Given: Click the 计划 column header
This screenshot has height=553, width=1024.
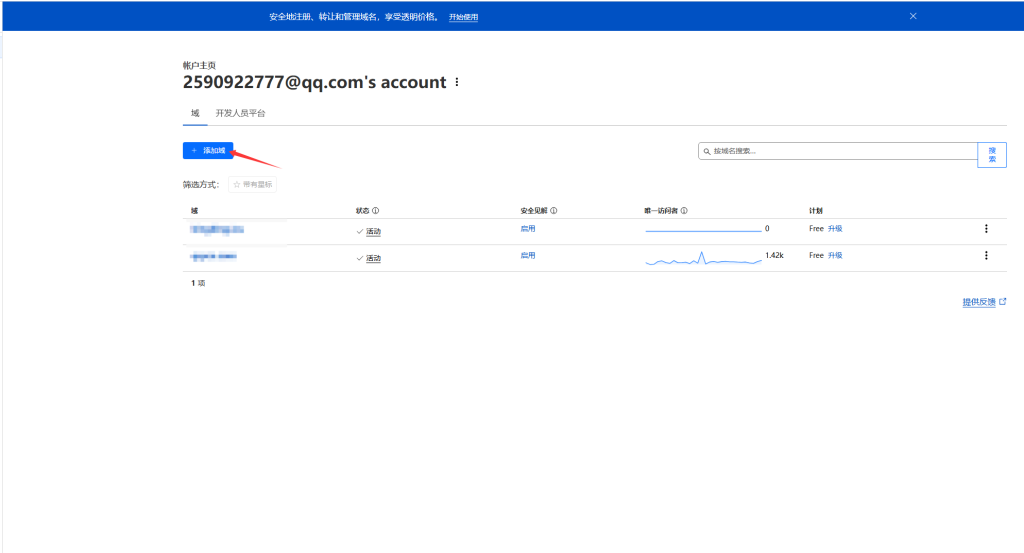Looking at the screenshot, I should click(x=816, y=211).
